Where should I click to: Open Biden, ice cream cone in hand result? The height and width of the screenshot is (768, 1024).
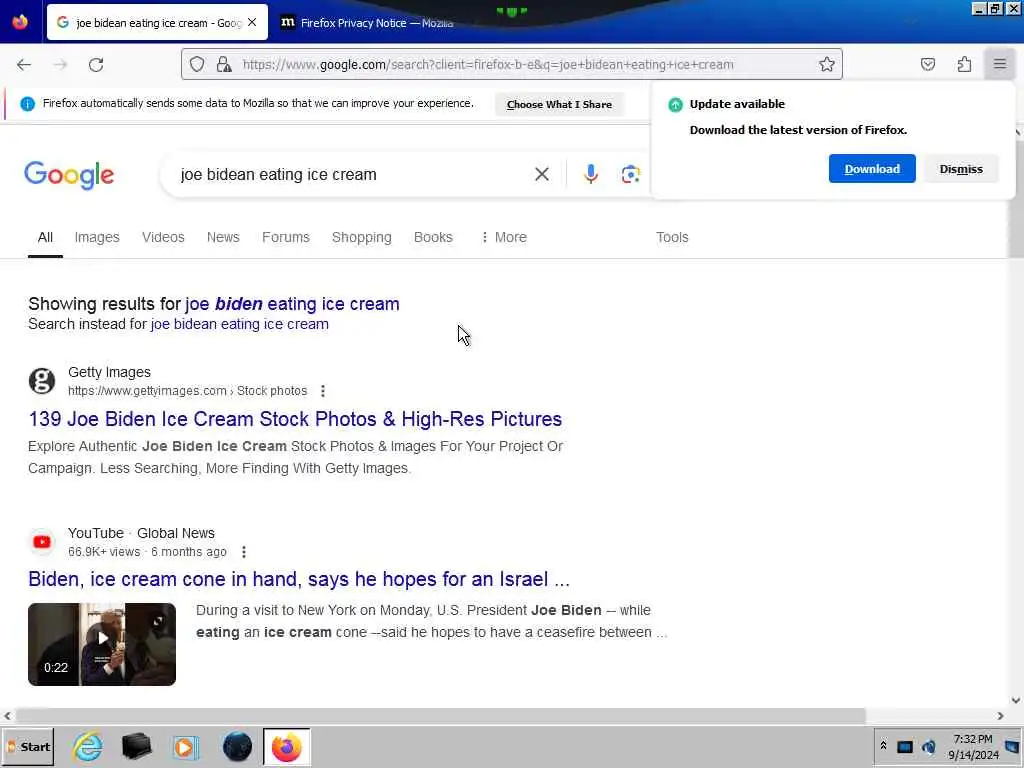tap(298, 579)
